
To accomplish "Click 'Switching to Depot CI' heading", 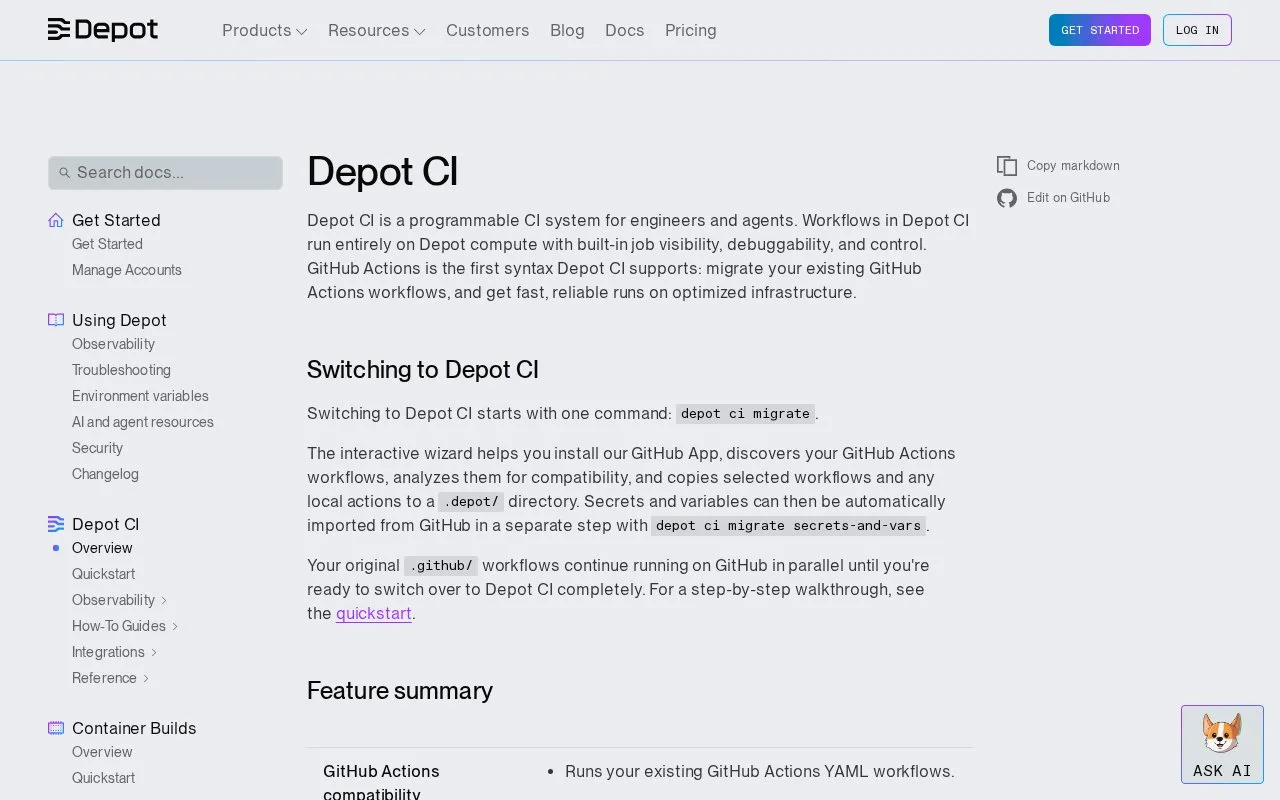I will pyautogui.click(x=423, y=370).
